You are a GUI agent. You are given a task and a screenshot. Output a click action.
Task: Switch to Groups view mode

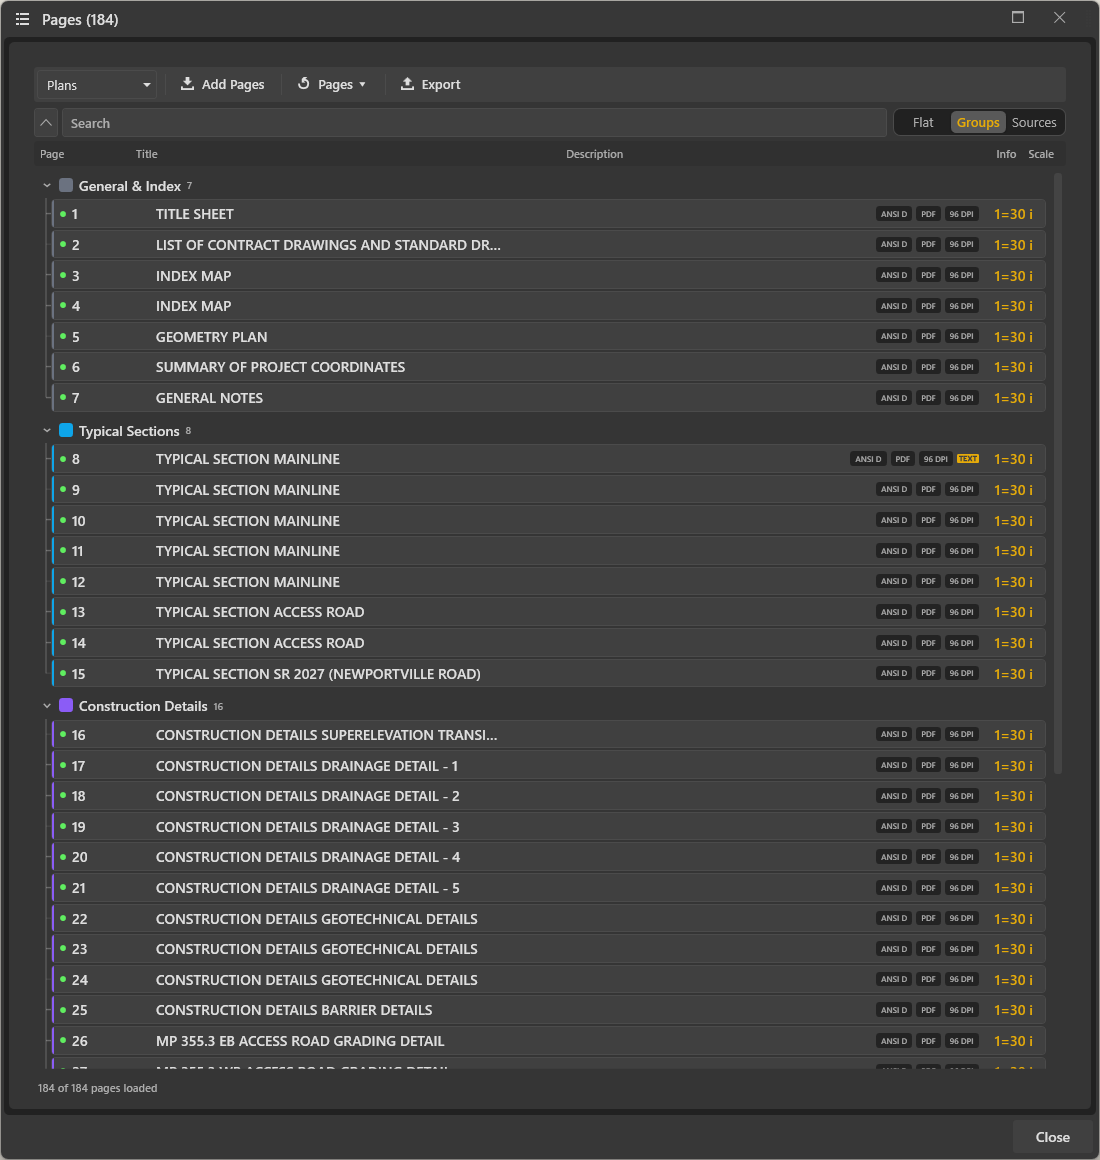click(x=978, y=122)
